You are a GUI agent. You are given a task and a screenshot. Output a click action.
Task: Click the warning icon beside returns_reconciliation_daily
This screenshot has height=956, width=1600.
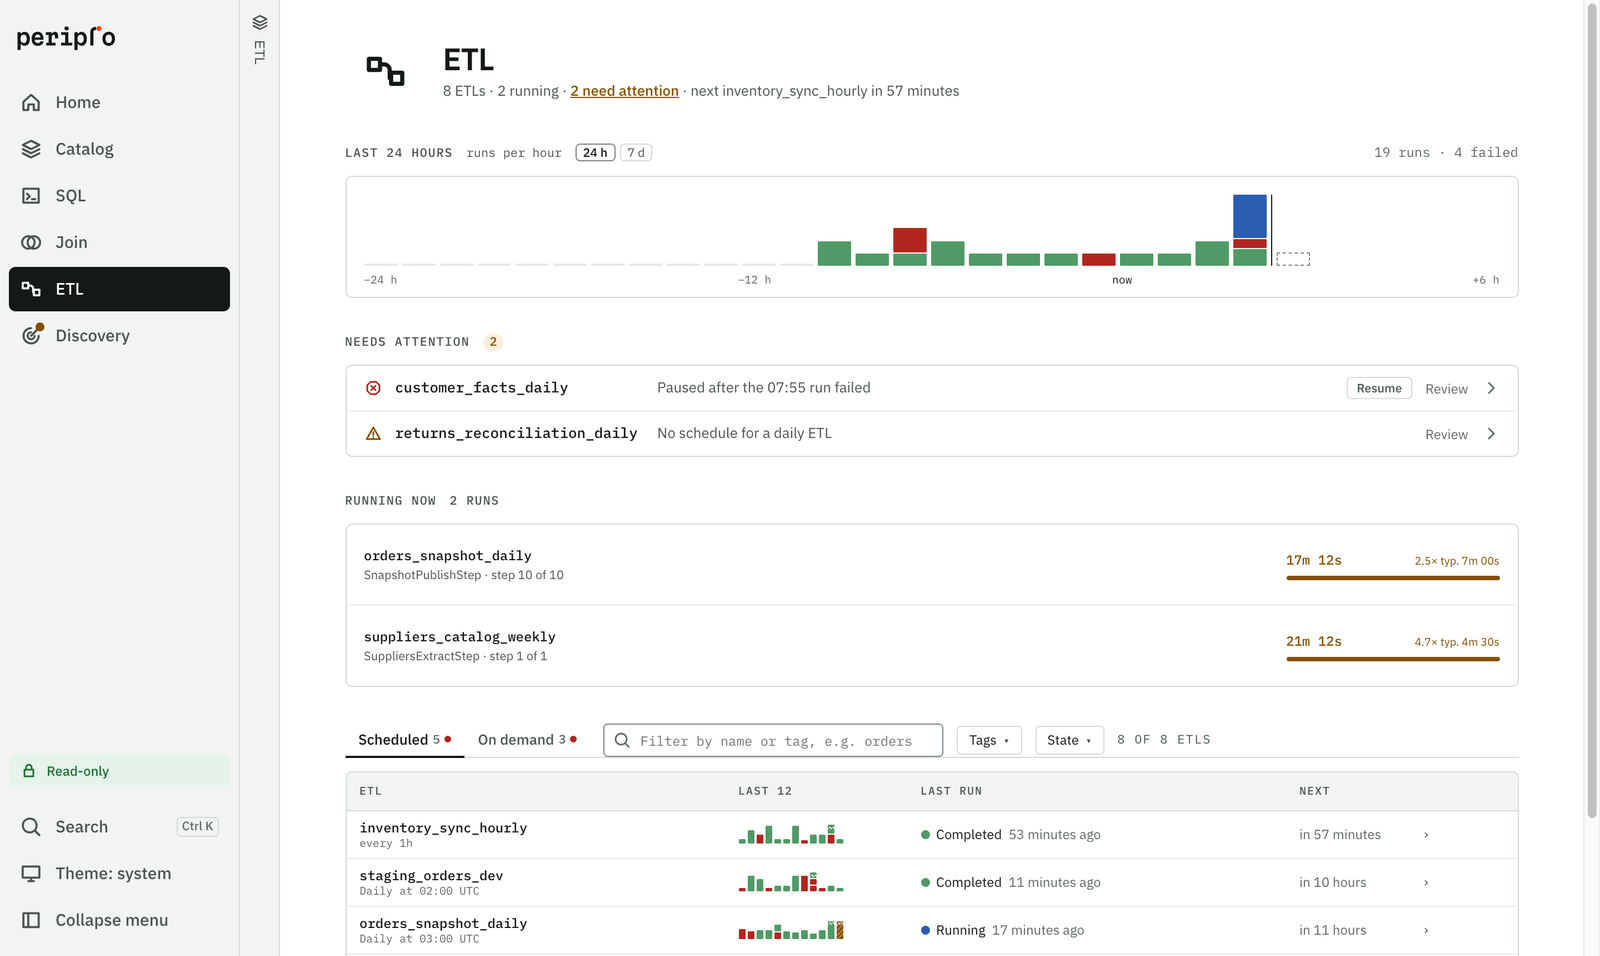pos(373,434)
